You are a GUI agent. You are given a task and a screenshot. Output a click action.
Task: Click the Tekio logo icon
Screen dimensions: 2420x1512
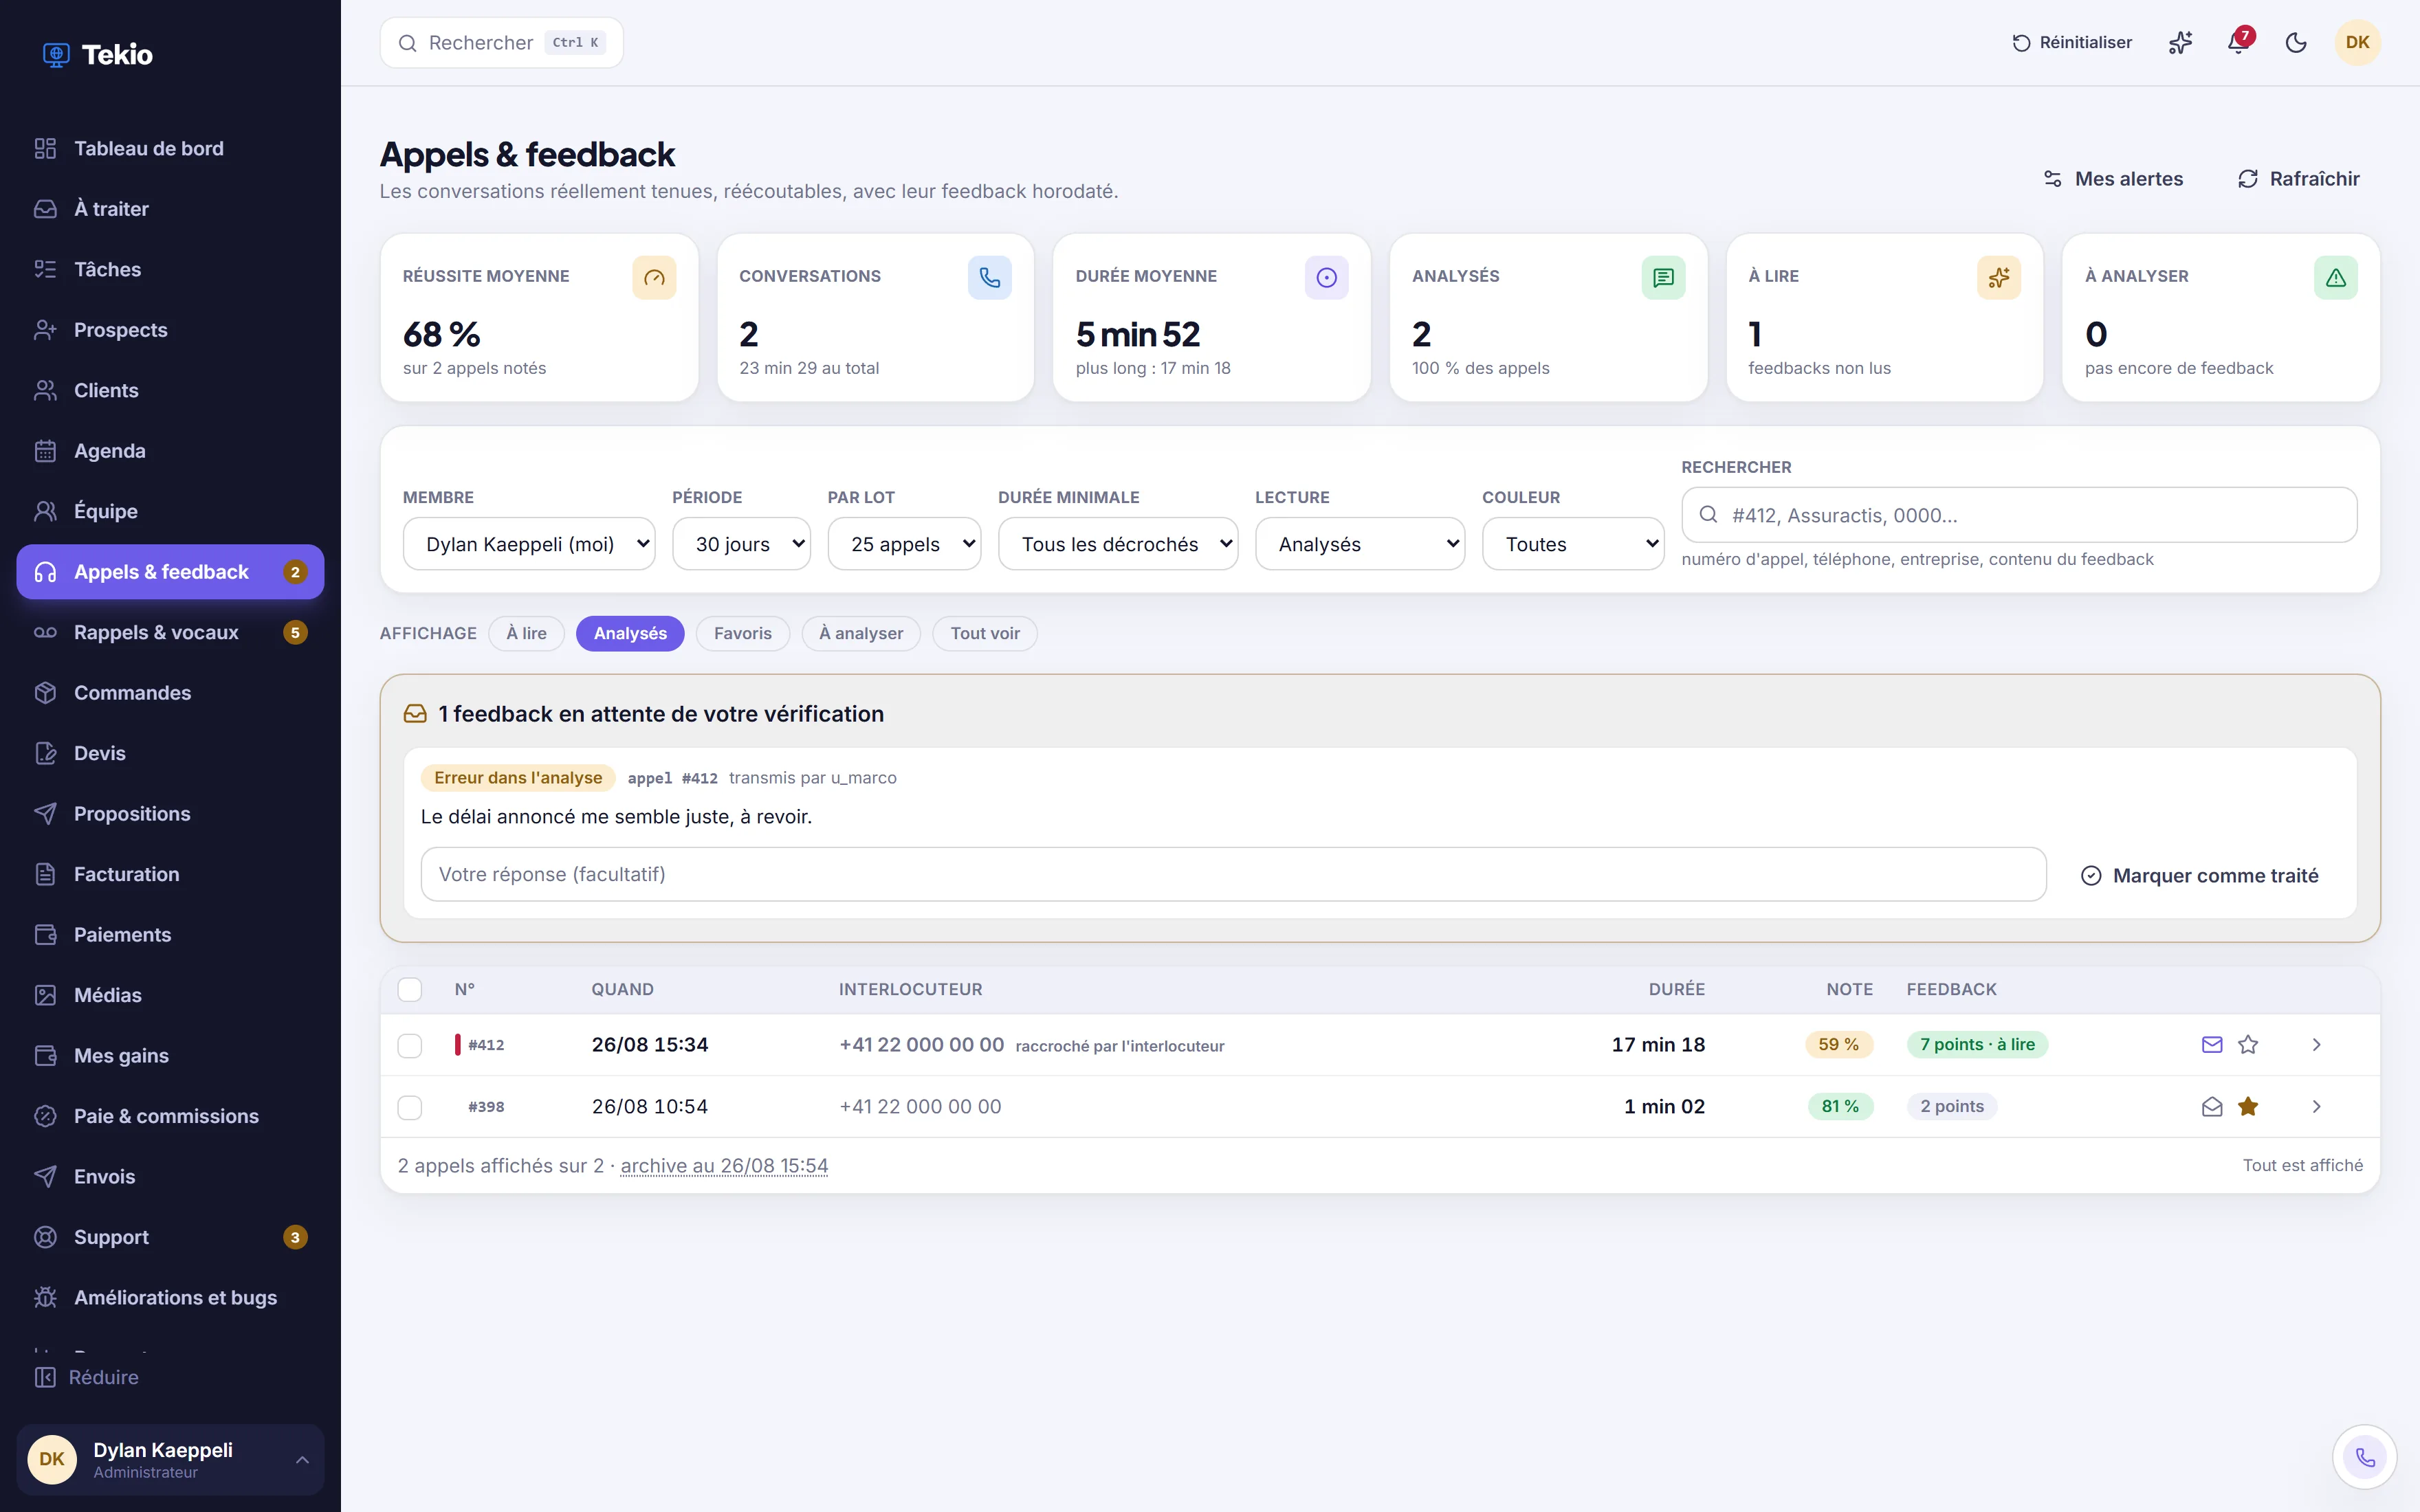pyautogui.click(x=56, y=55)
